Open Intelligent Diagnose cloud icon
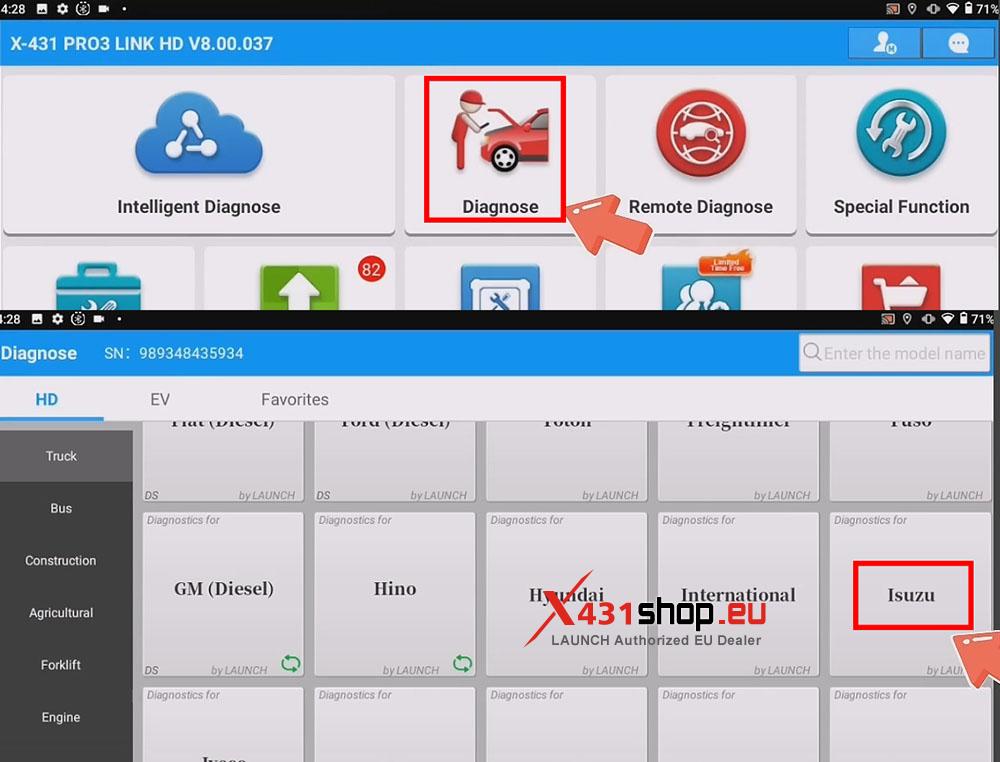1000x762 pixels. pos(198,135)
